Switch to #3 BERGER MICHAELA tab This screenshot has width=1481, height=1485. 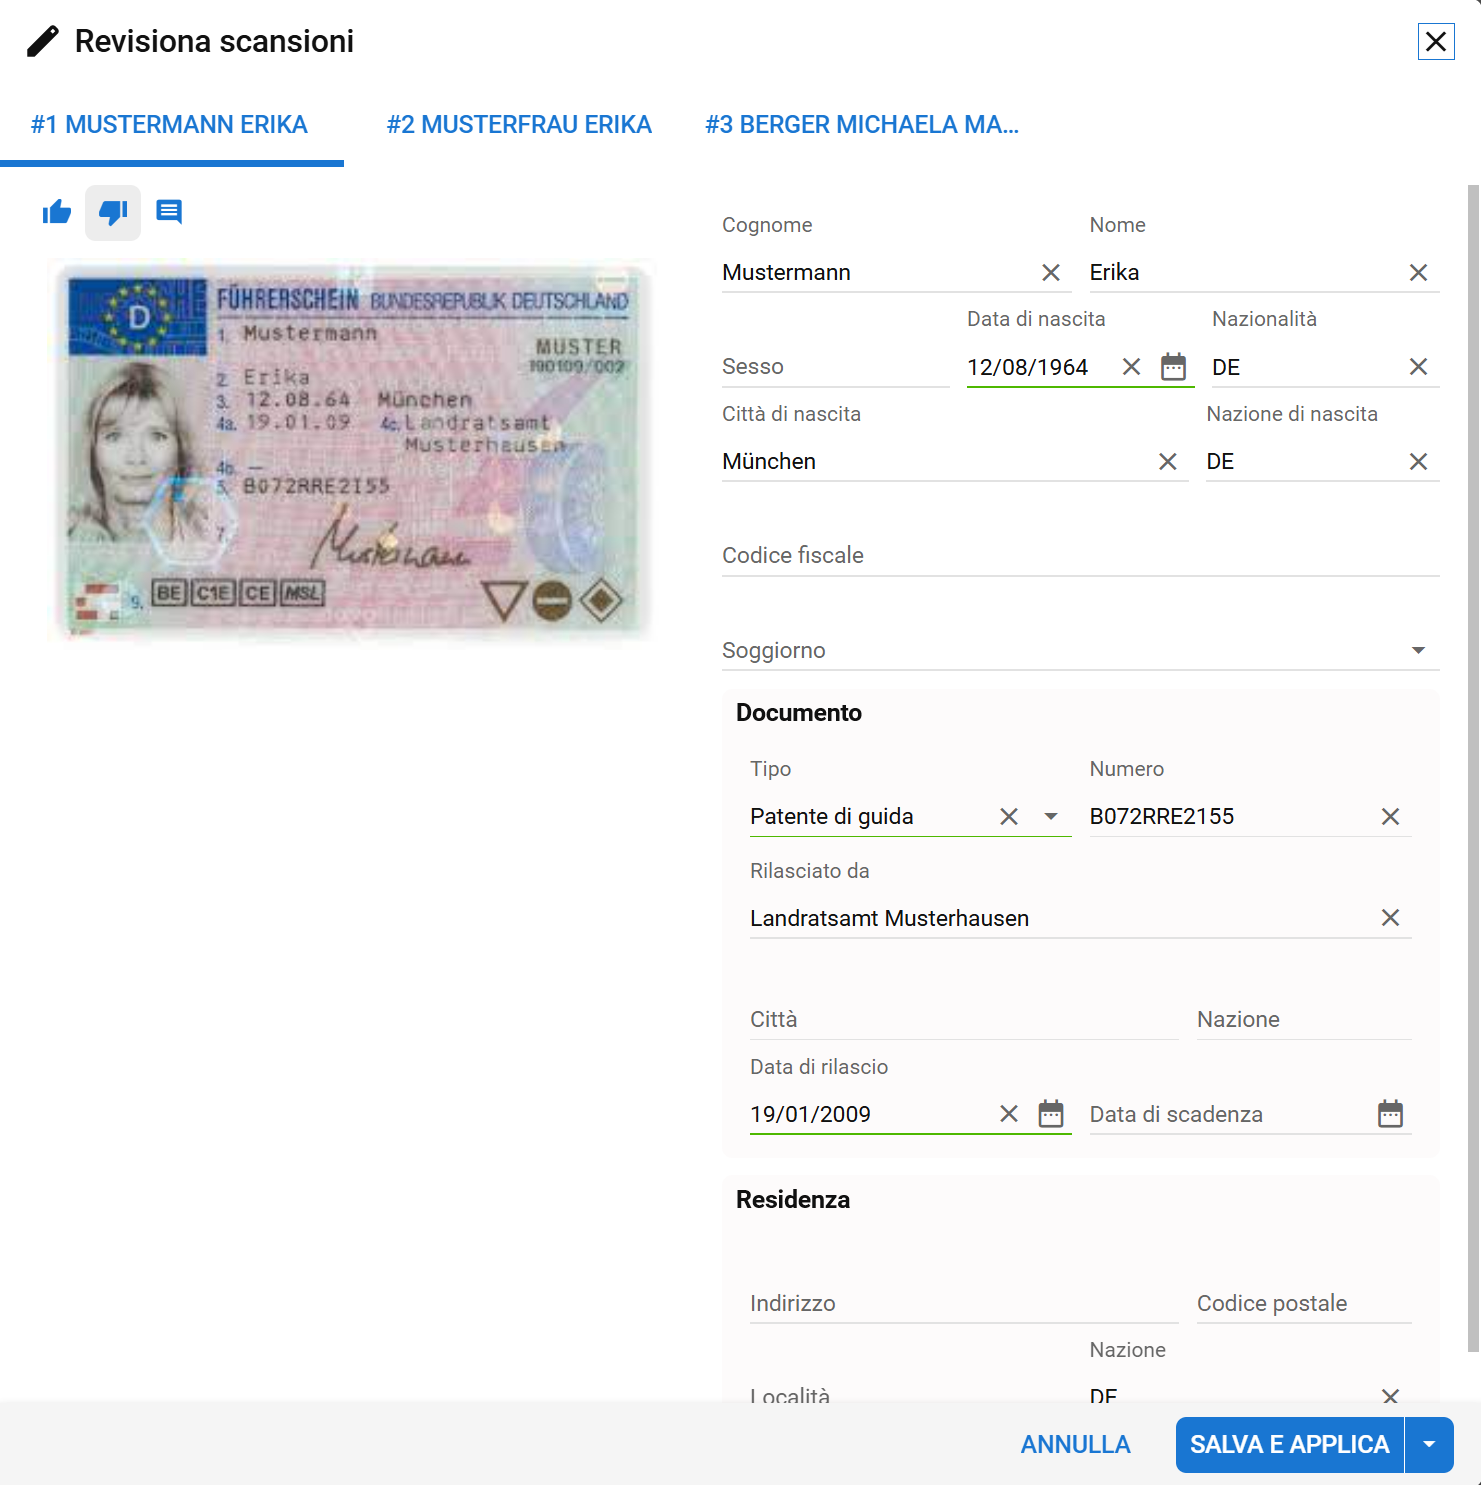(x=862, y=125)
